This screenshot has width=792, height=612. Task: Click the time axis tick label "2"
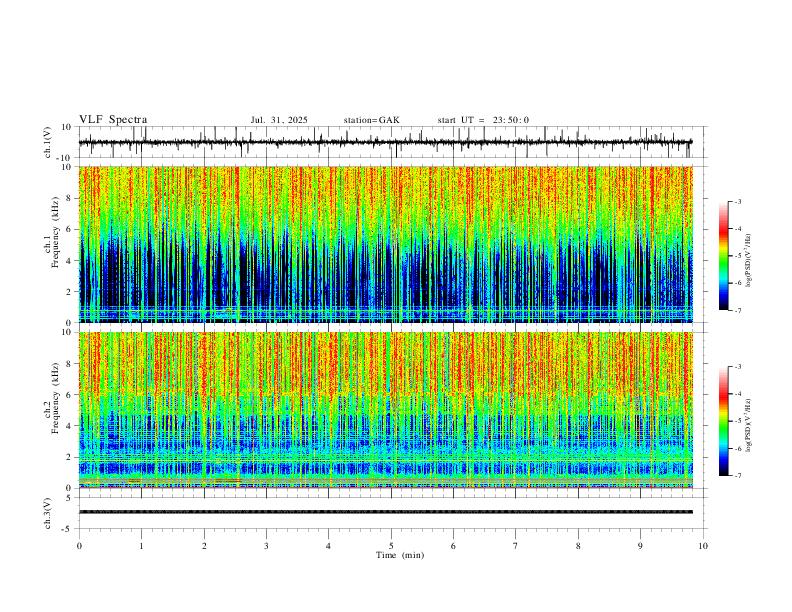[204, 546]
